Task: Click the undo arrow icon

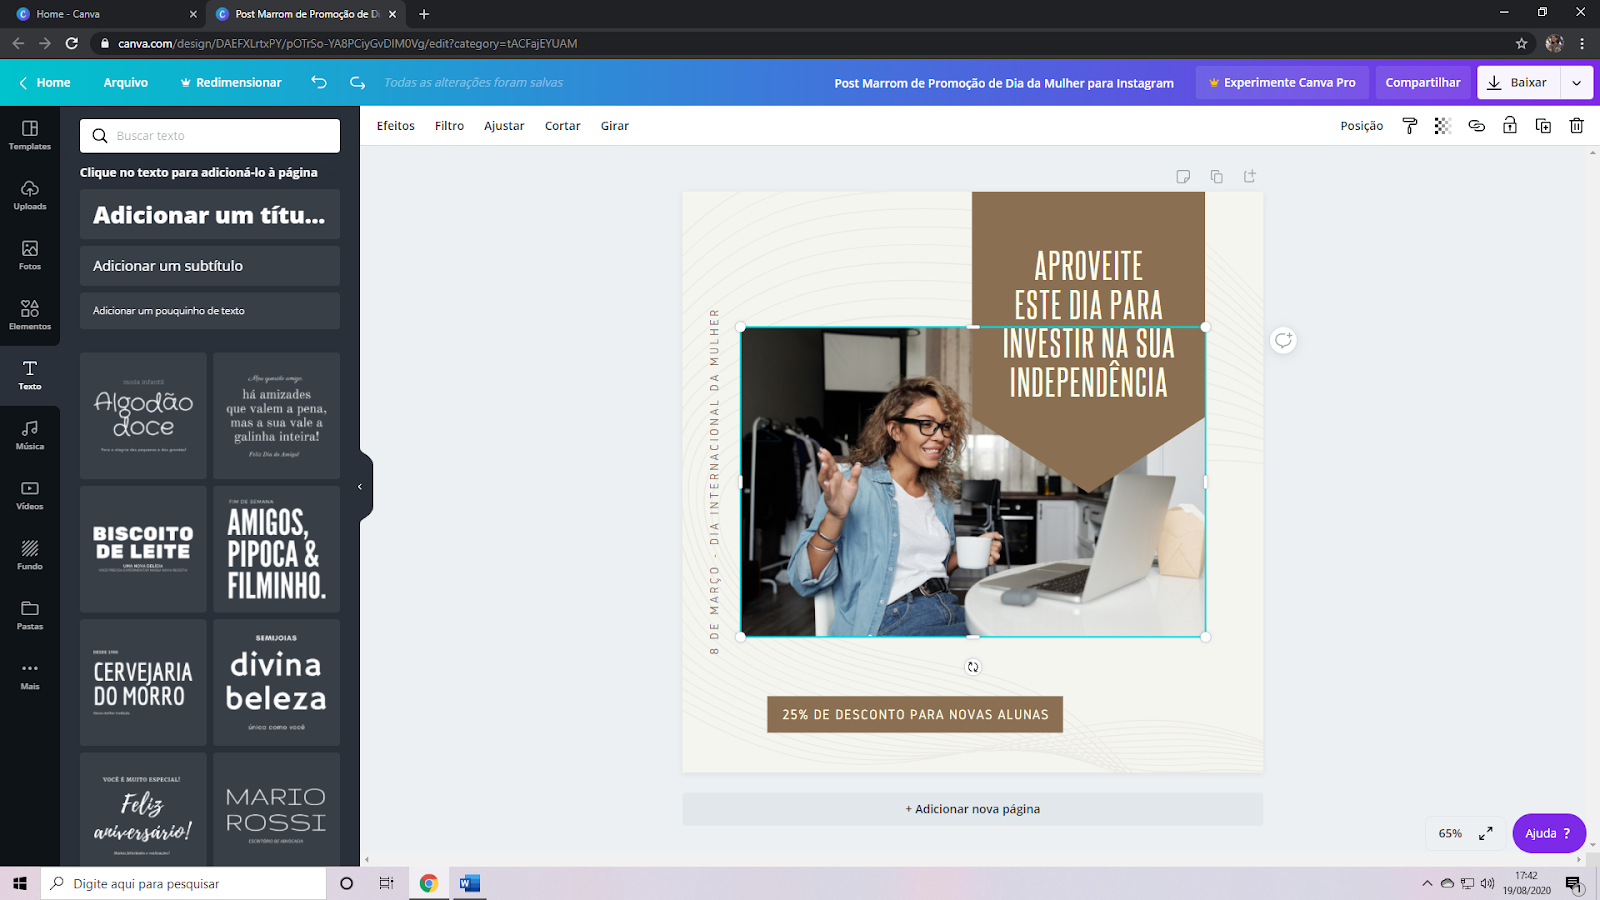Action: [x=319, y=82]
